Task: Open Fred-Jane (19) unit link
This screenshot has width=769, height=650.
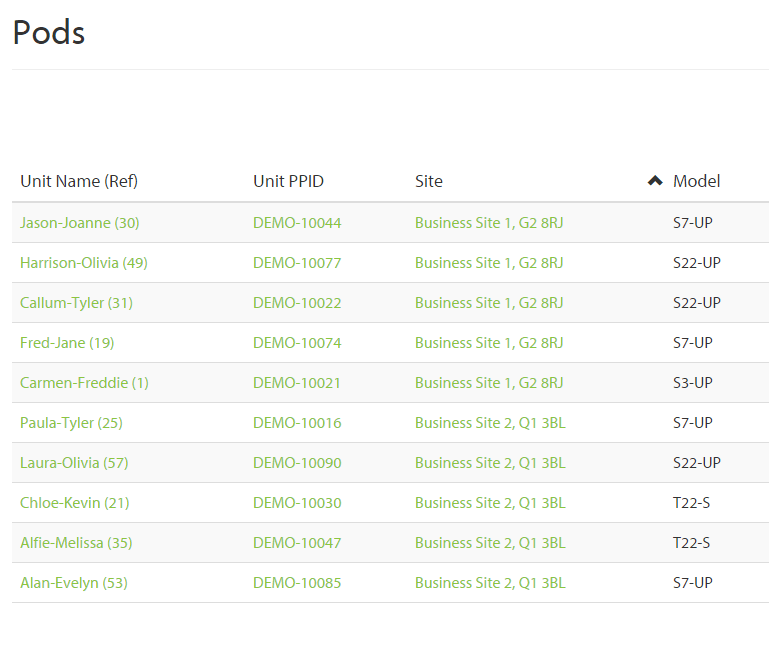Action: [x=67, y=343]
